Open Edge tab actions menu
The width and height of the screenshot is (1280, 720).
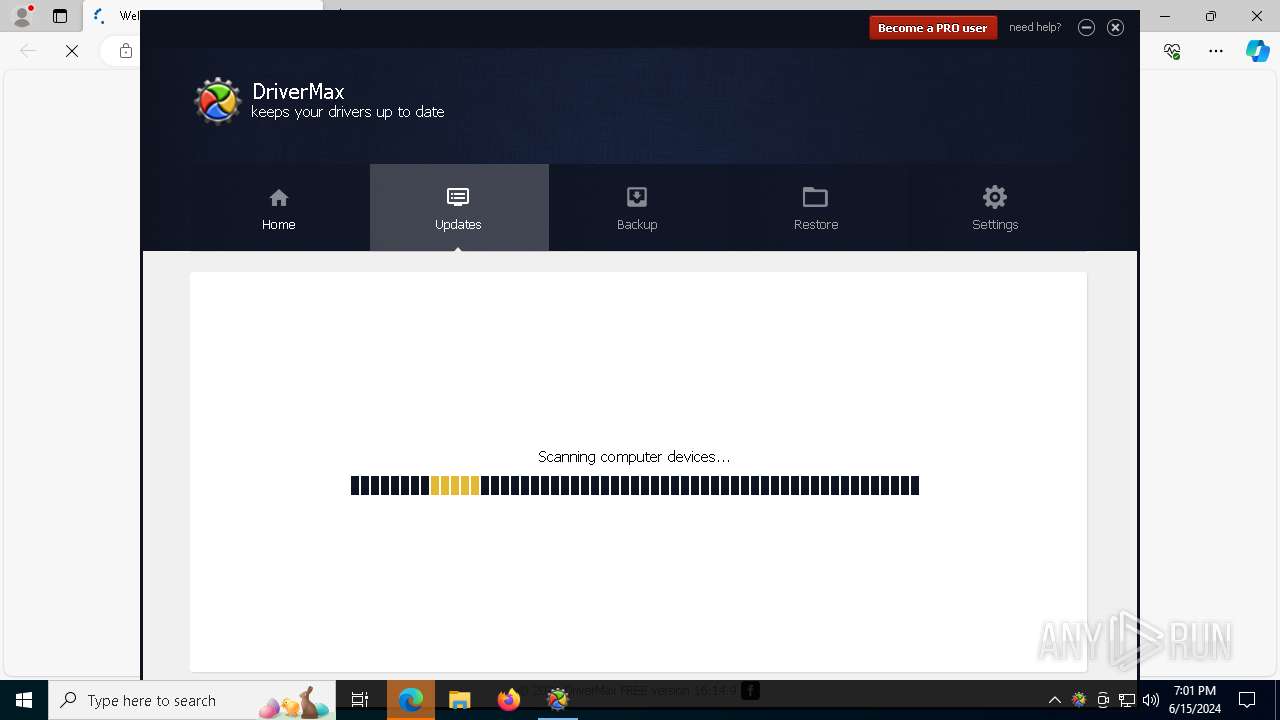pyautogui.click(x=60, y=16)
